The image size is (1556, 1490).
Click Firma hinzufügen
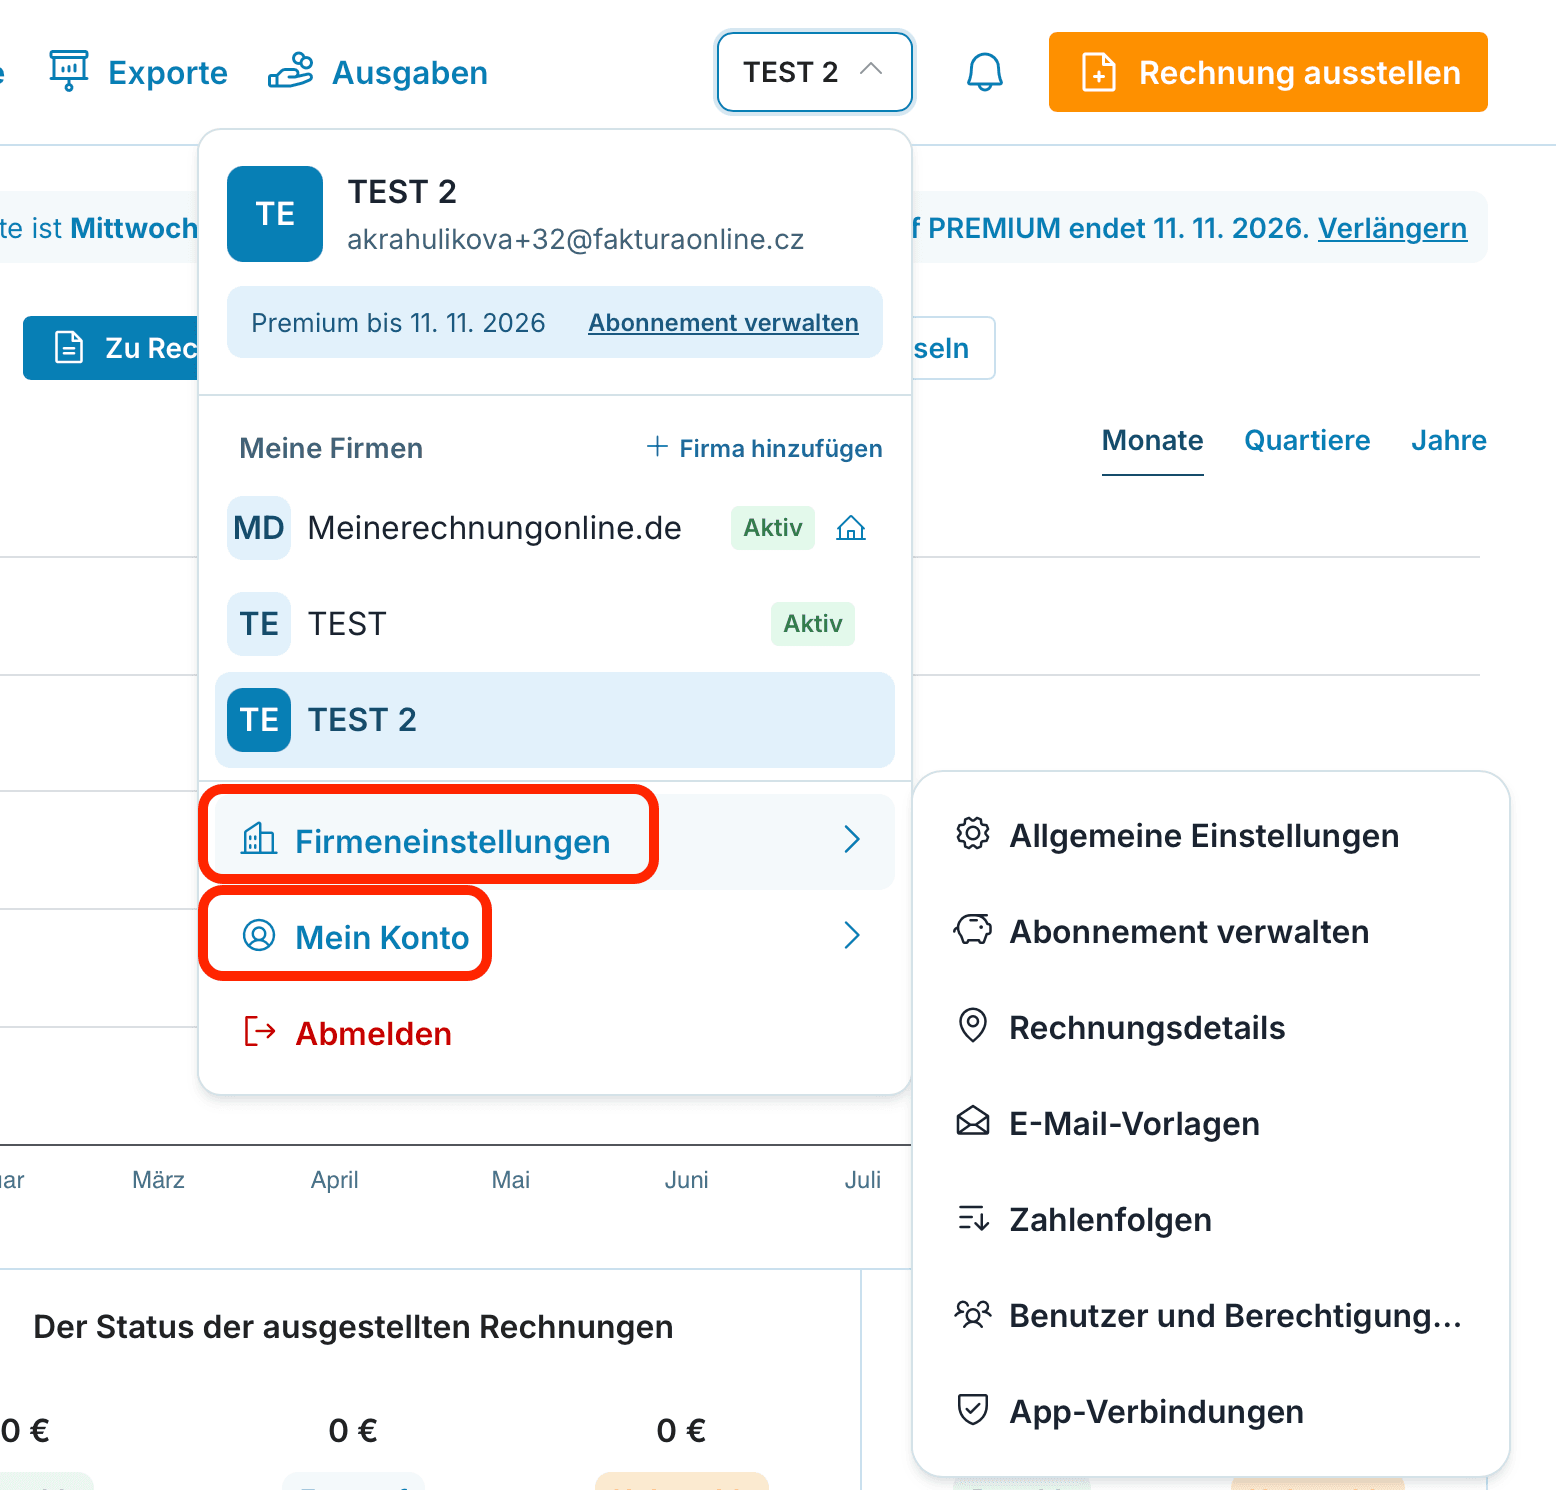pos(764,448)
